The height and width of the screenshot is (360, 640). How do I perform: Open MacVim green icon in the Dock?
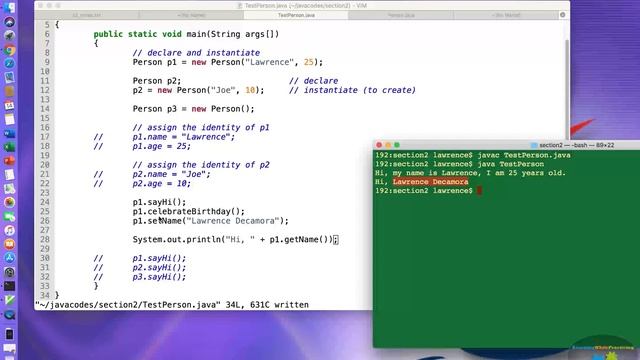[9, 300]
